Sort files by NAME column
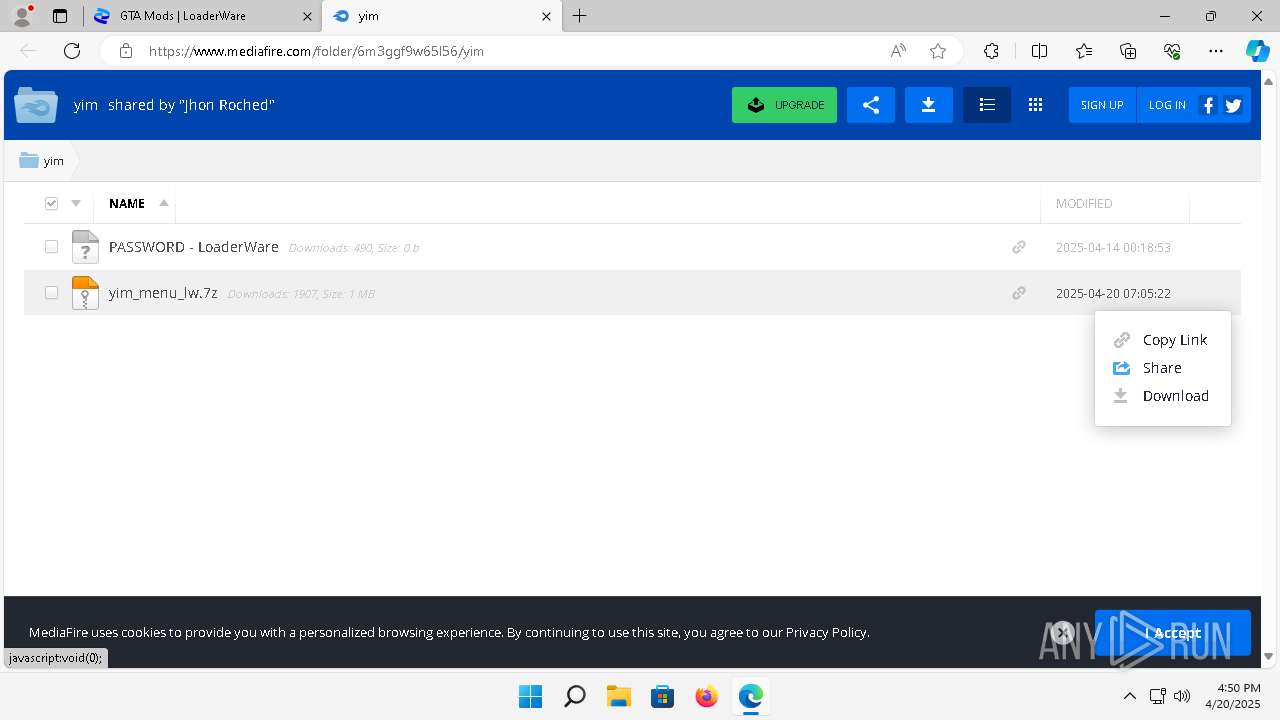This screenshot has height=720, width=1280. (127, 203)
